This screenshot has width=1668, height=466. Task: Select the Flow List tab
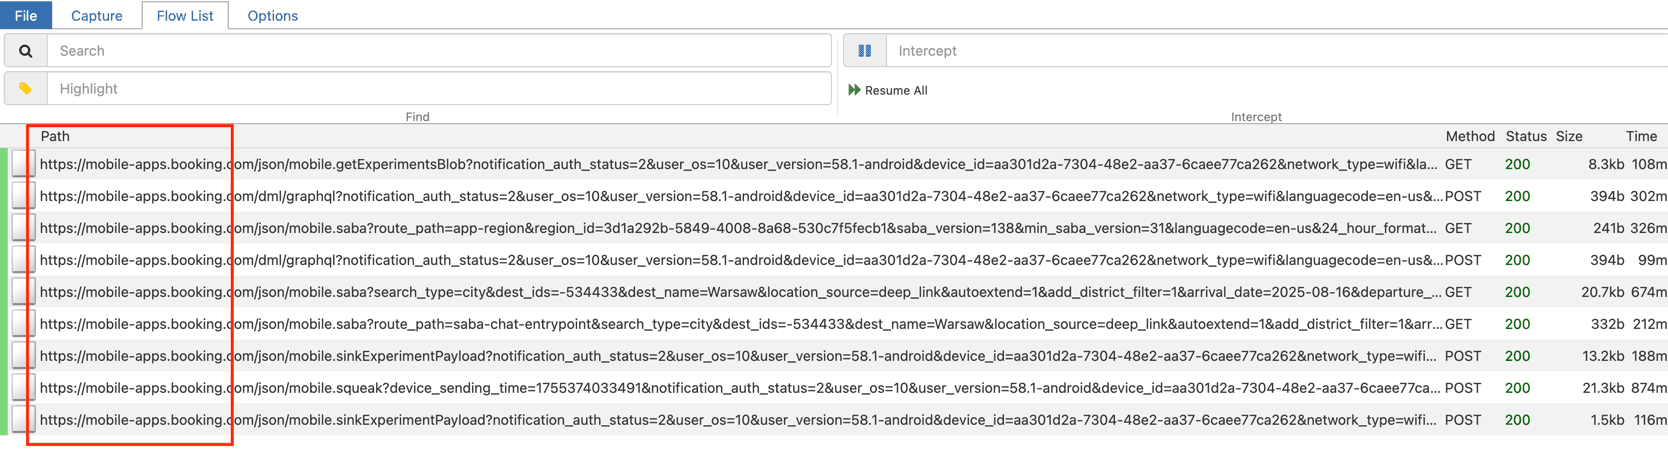(185, 16)
